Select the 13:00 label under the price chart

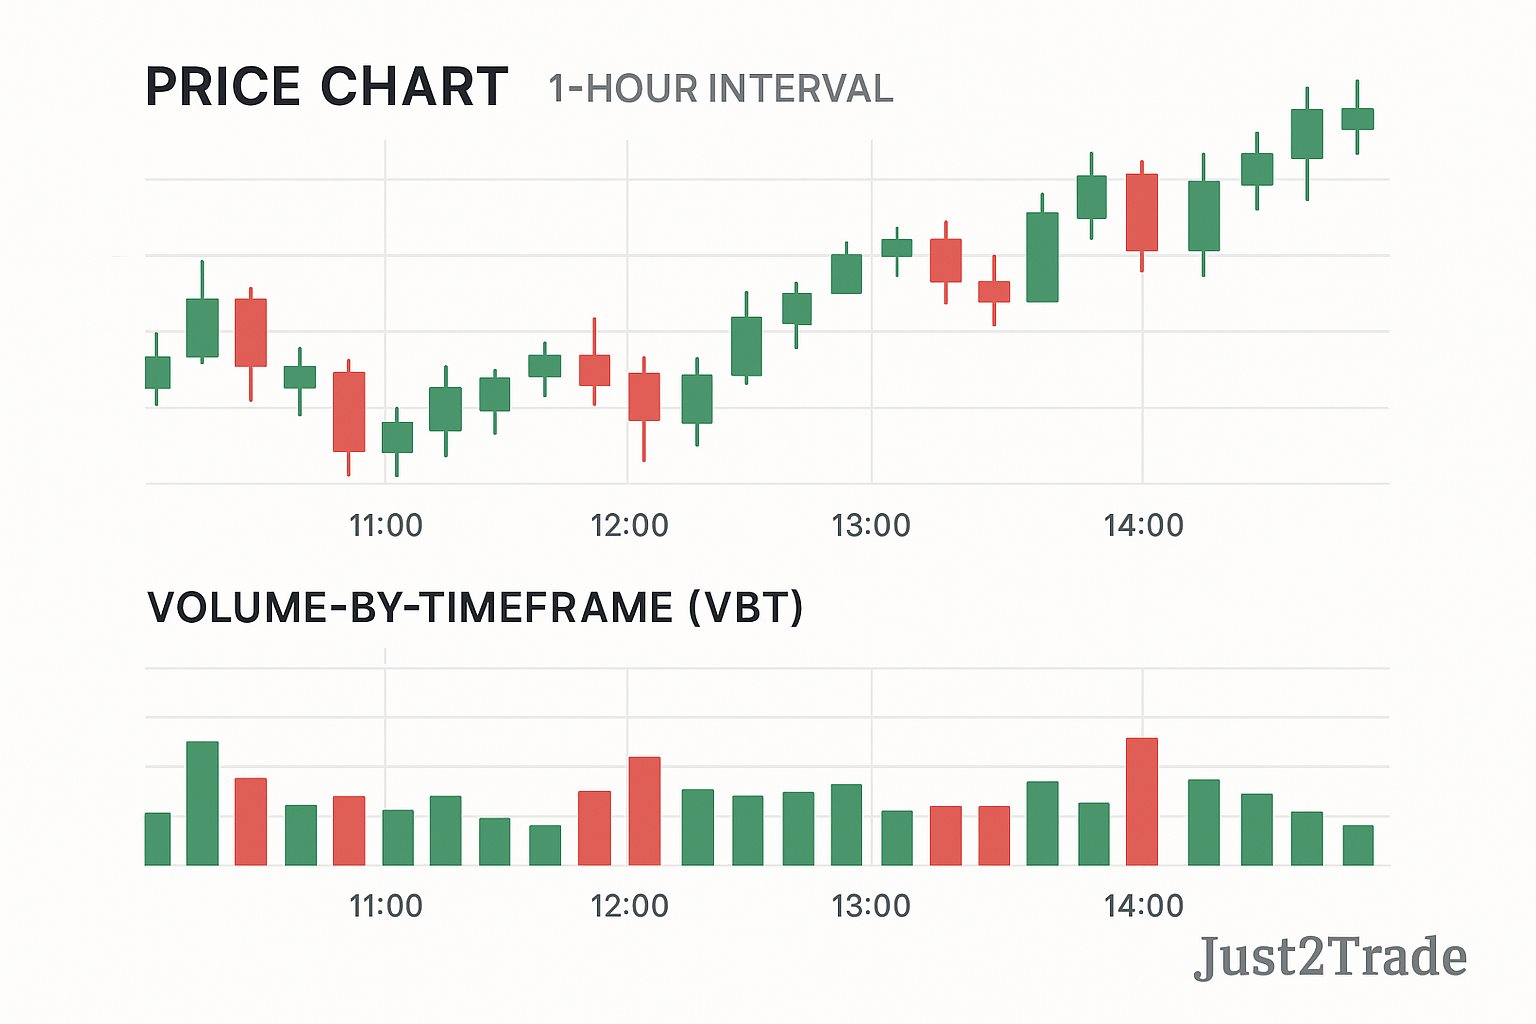(x=871, y=525)
